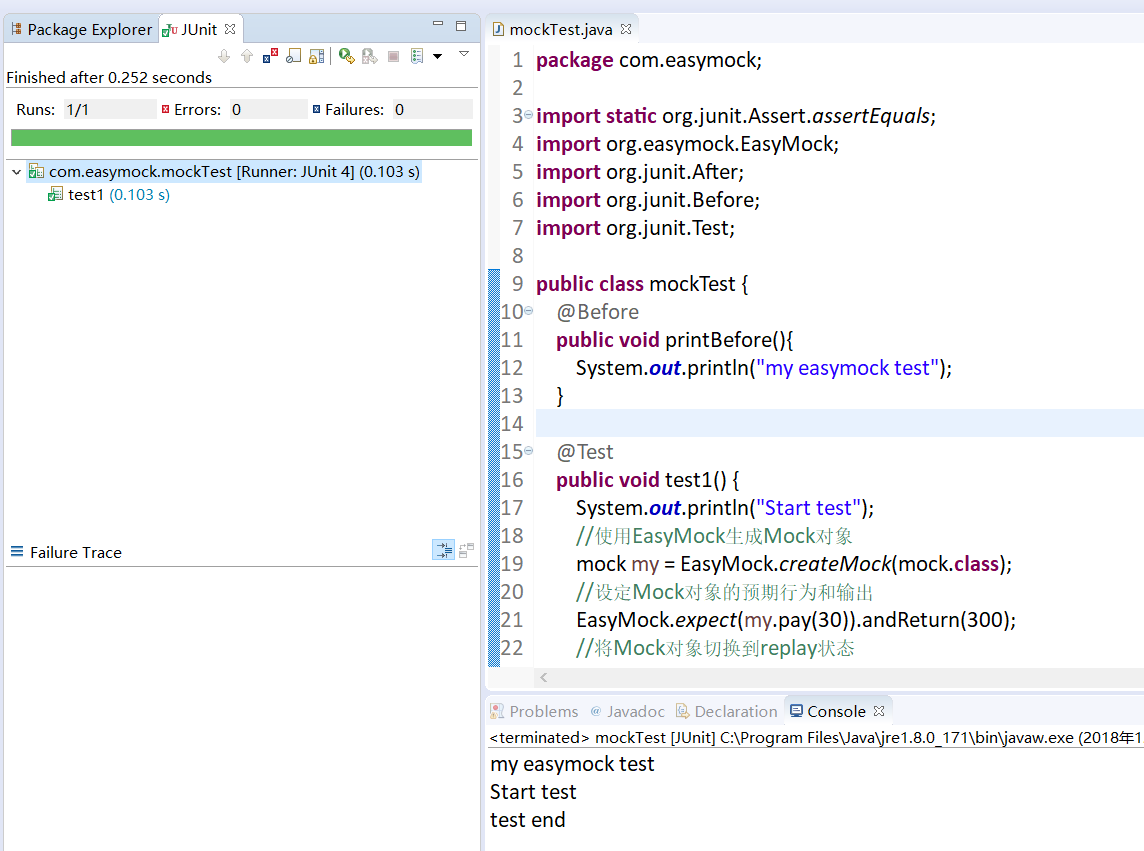Click the Errors count field

(268, 109)
